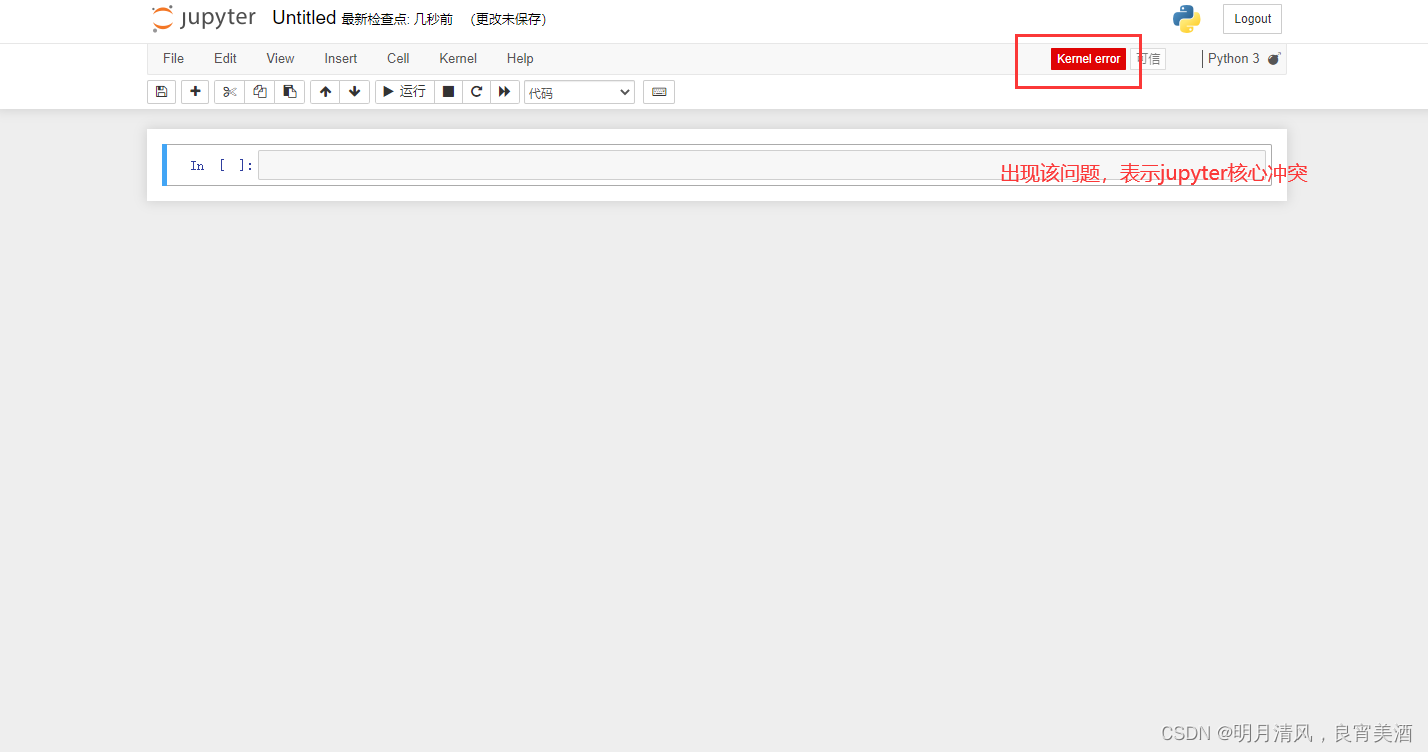Run the current cell with 运行 button

point(404,92)
